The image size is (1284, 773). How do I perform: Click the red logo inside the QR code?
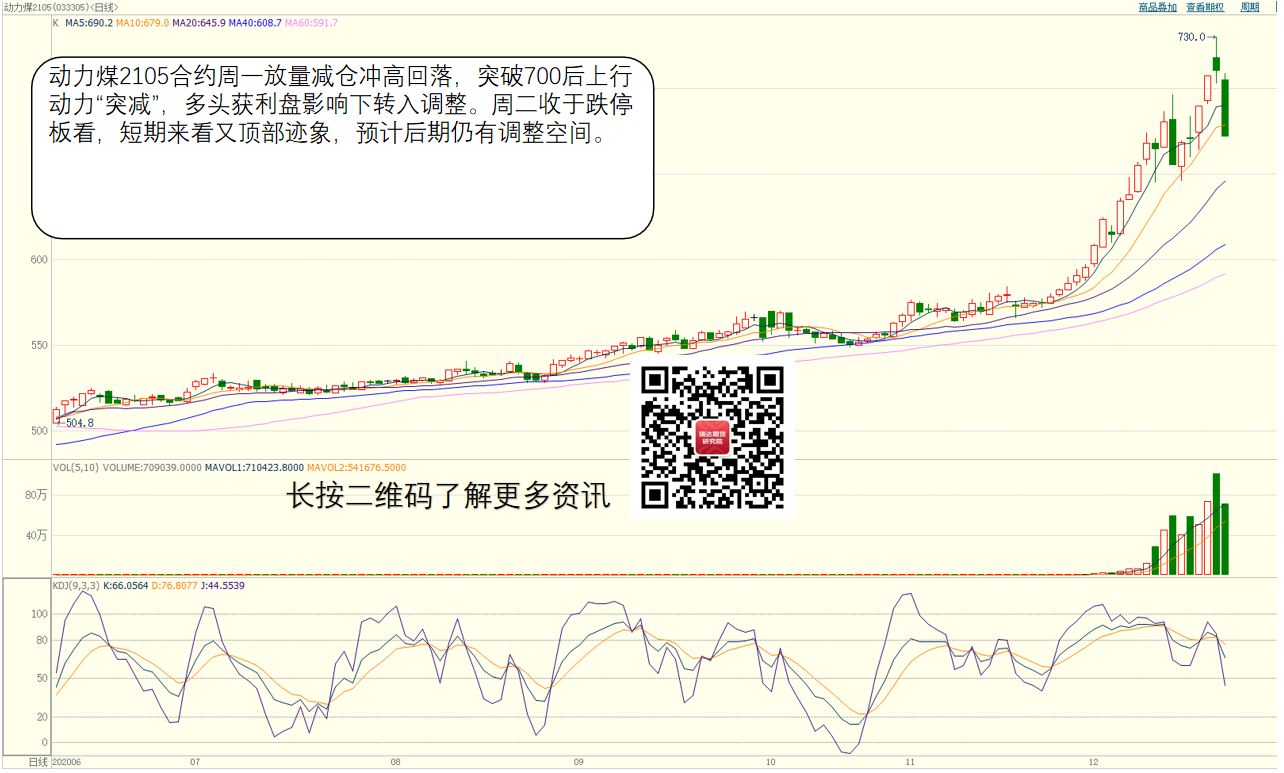712,438
